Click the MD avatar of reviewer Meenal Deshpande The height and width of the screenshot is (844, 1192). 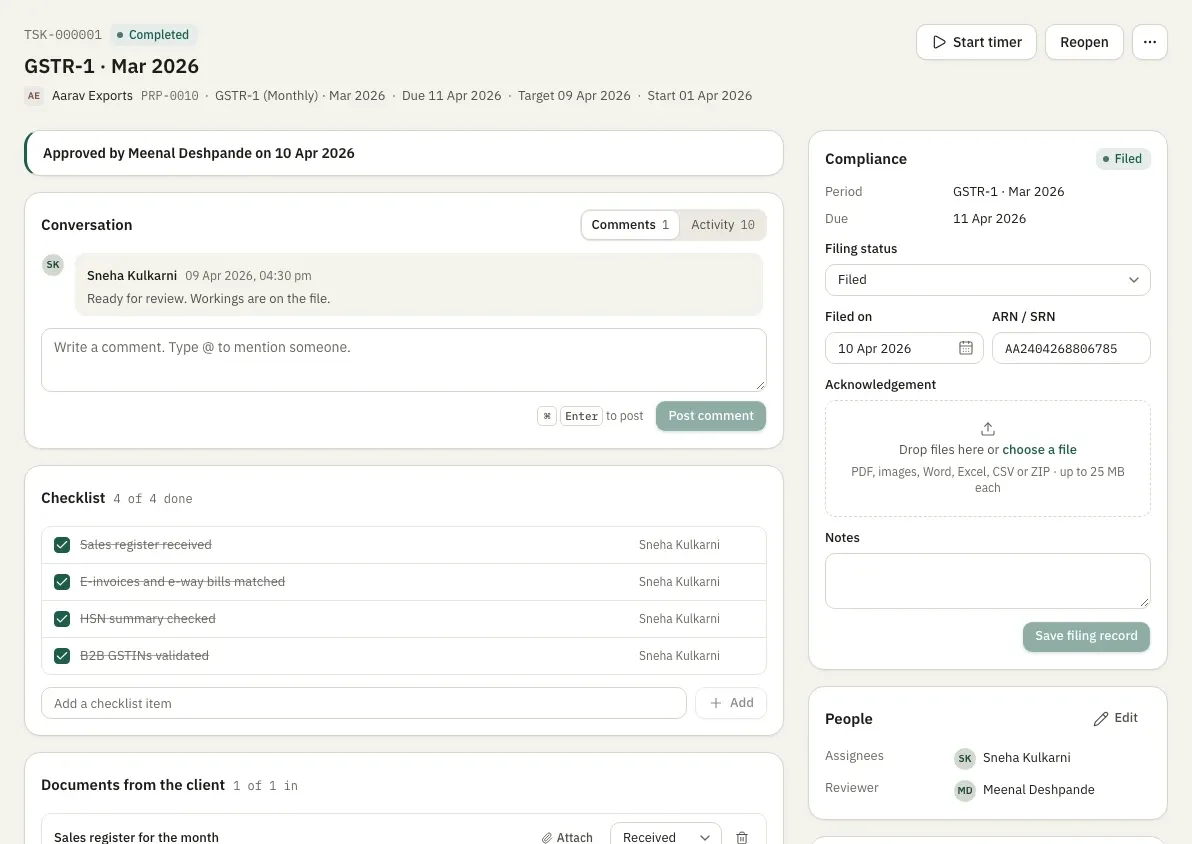pyautogui.click(x=965, y=790)
